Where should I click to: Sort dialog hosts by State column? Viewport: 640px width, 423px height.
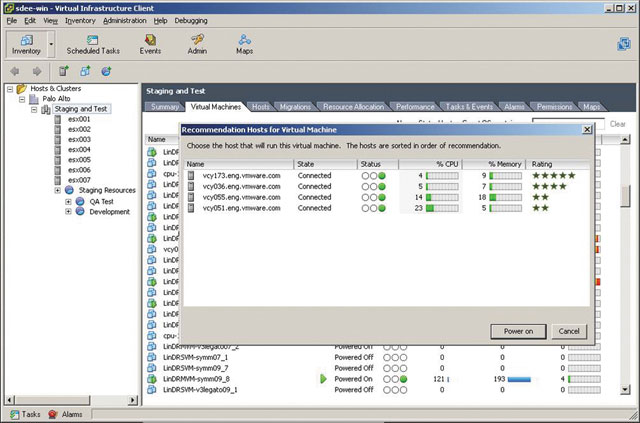pyautogui.click(x=325, y=164)
